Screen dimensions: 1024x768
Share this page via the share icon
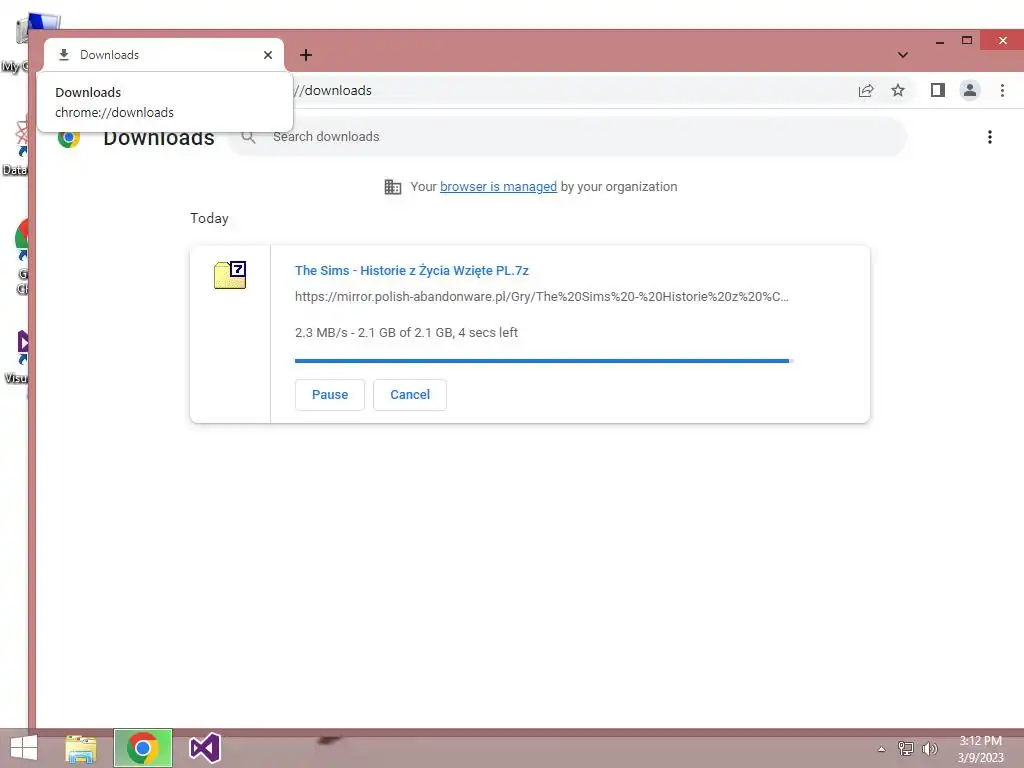(866, 90)
